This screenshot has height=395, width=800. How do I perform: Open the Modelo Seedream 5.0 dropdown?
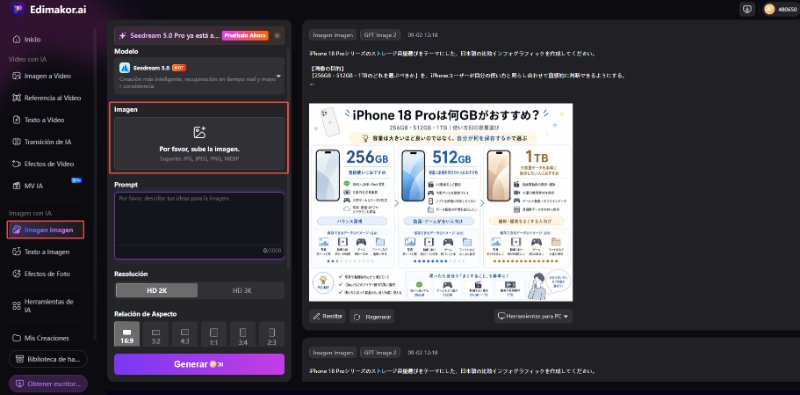pyautogui.click(x=199, y=76)
